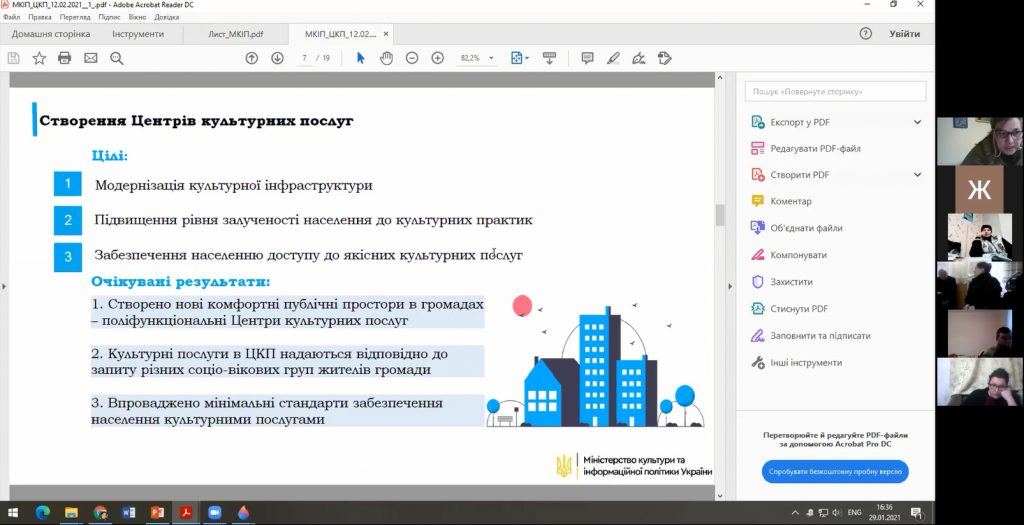This screenshot has width=1024, height=525.
Task: Switch to the Лист_МКІП.pdf tab
Action: click(x=236, y=34)
